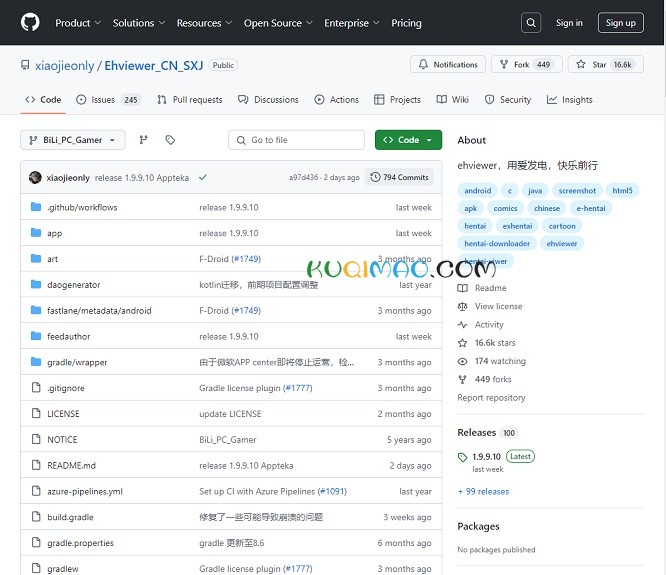Open the .github/workflows folder icon
The height and width of the screenshot is (575, 666).
pyautogui.click(x=36, y=207)
